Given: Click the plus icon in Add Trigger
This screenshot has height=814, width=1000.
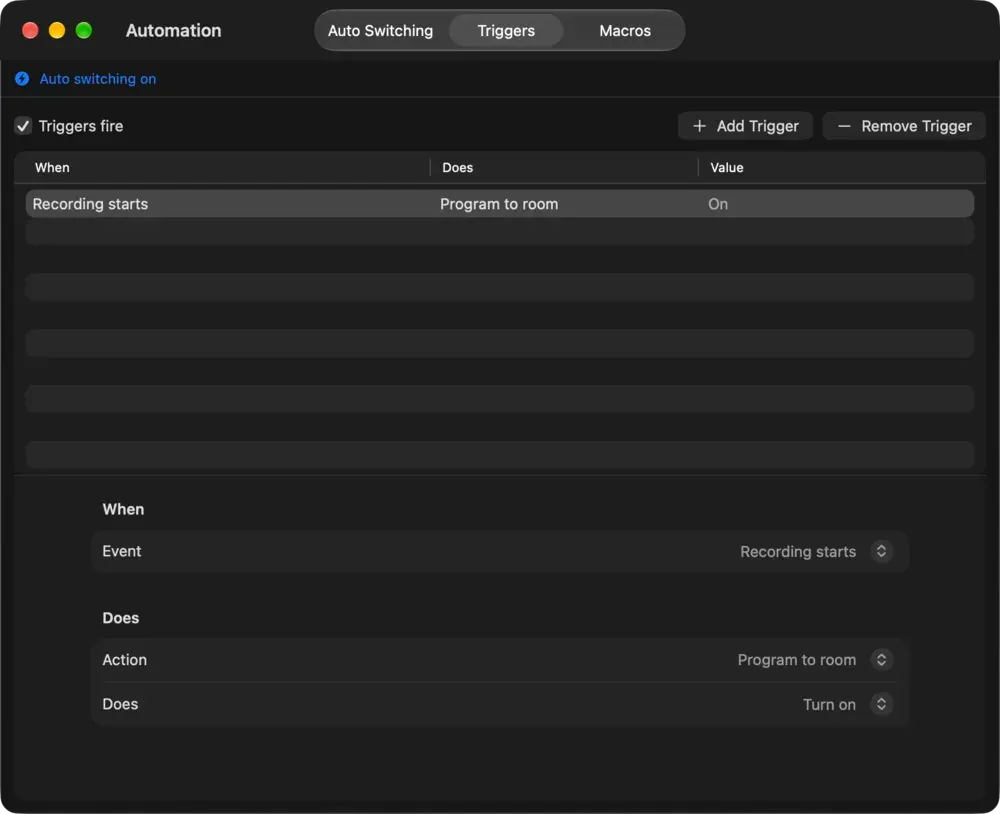Looking at the screenshot, I should (x=699, y=126).
